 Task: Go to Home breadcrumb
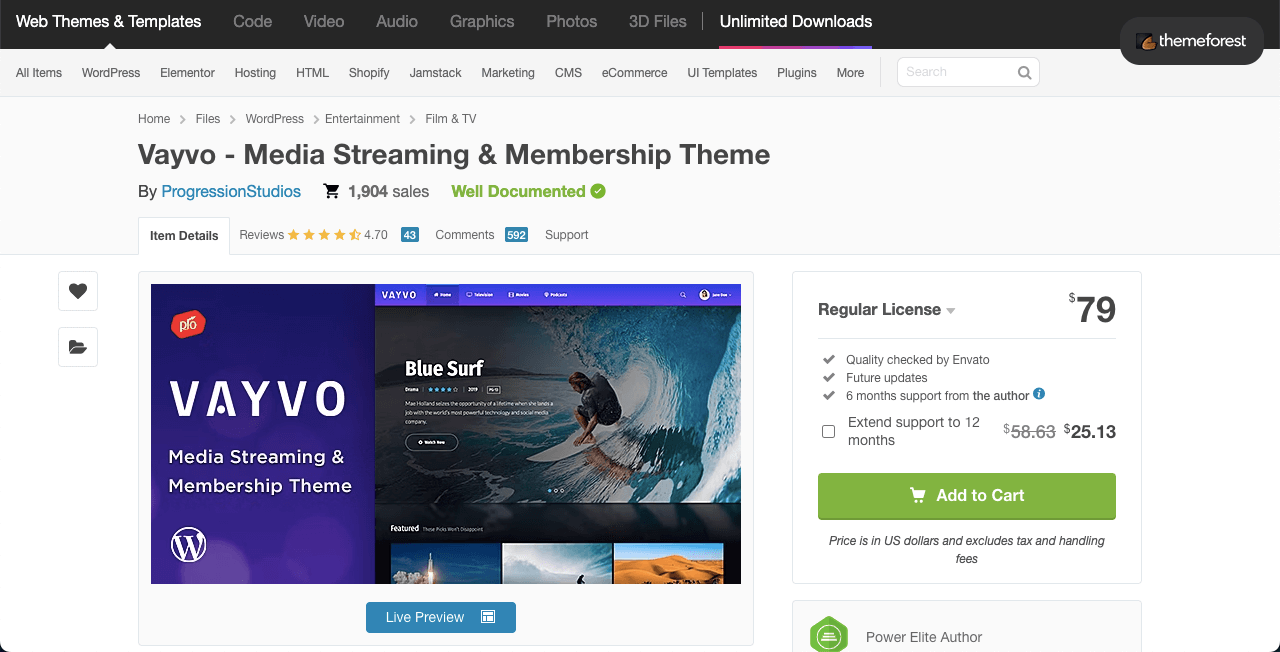154,119
